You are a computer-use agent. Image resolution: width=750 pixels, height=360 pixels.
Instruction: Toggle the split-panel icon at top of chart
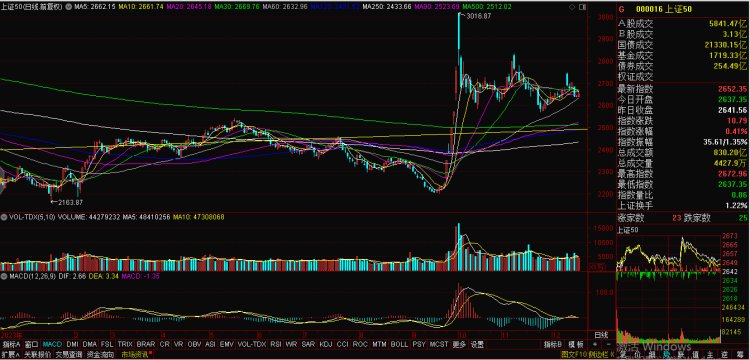[582, 7]
